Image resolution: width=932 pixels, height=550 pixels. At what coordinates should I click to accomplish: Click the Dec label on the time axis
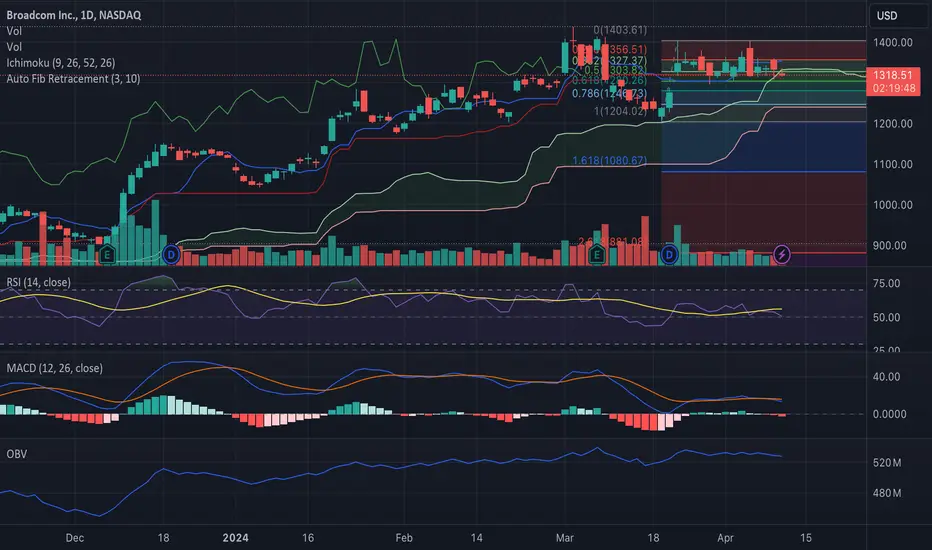pyautogui.click(x=74, y=538)
